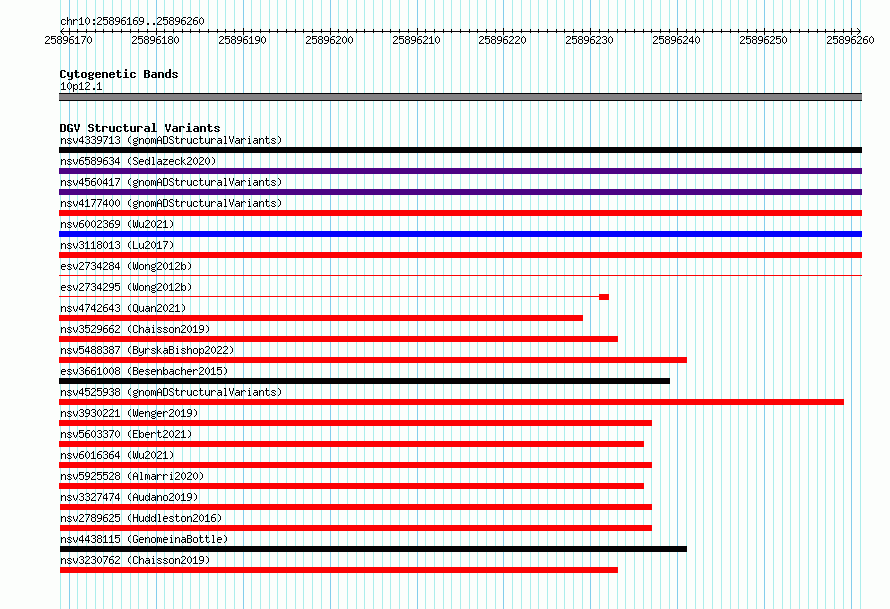Image resolution: width=890 pixels, height=609 pixels.
Task: Open the nsv6589634 (Sedlazeck2020) variant label
Action: (x=138, y=161)
